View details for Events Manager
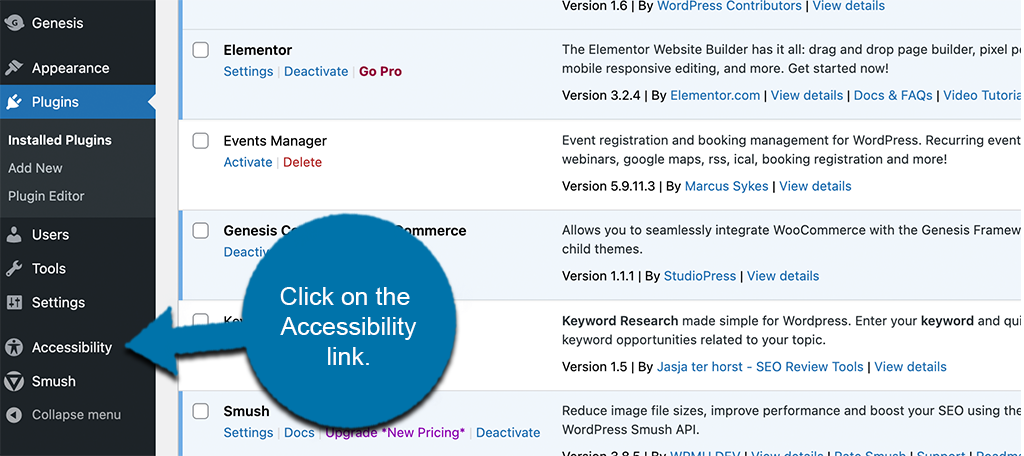The image size is (1024, 456). click(816, 186)
